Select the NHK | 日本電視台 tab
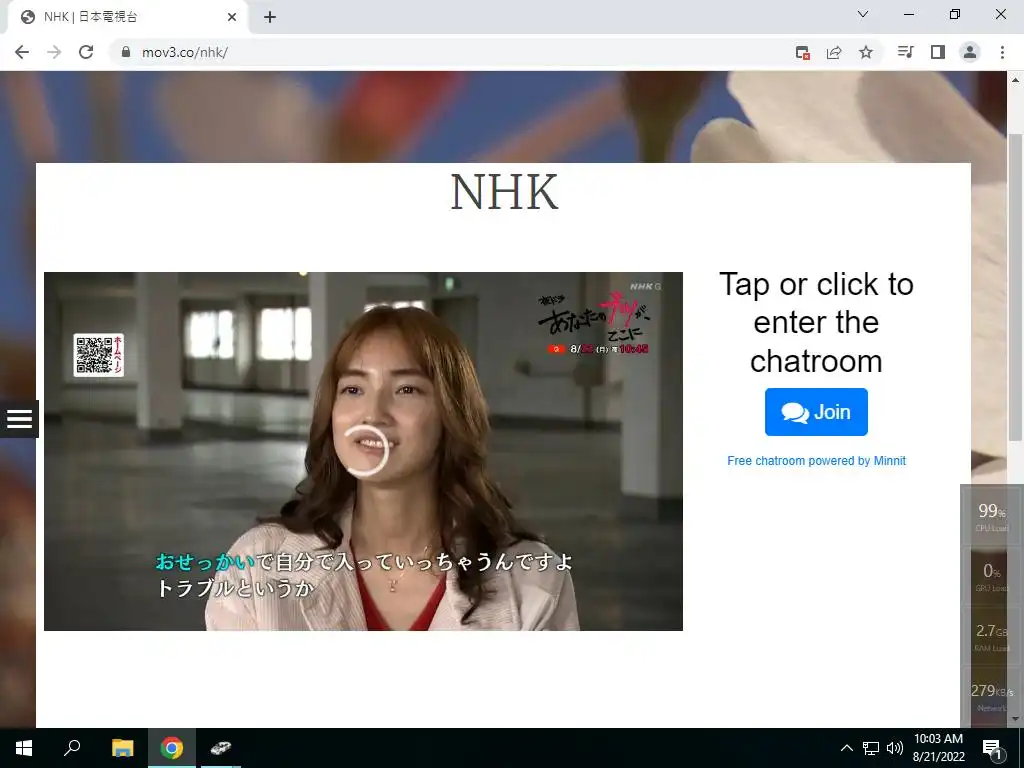Screen dimensions: 1024x768 tap(127, 17)
